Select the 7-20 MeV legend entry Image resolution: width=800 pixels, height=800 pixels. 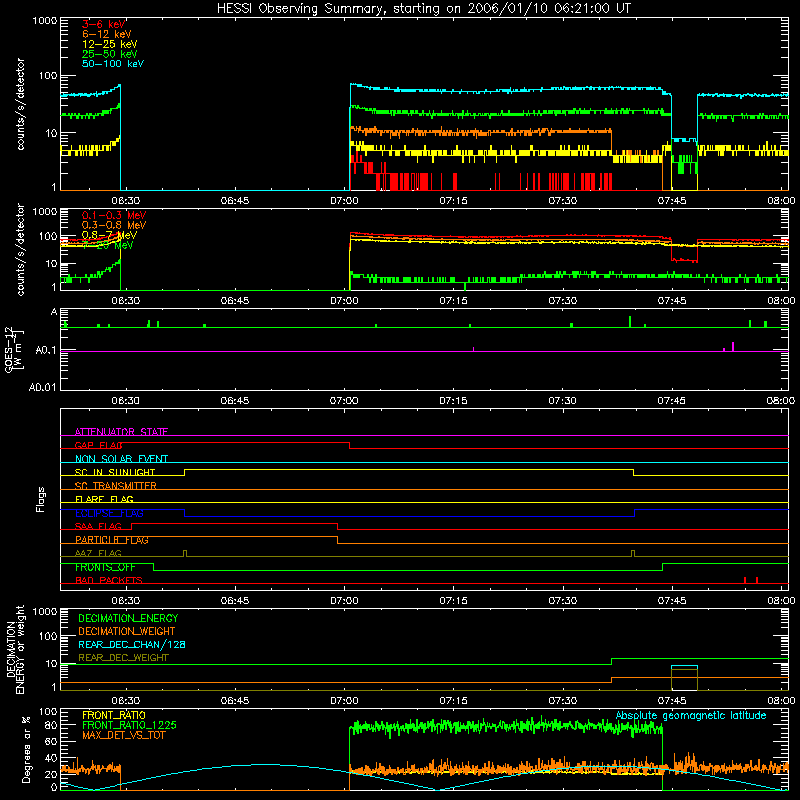click(x=108, y=245)
